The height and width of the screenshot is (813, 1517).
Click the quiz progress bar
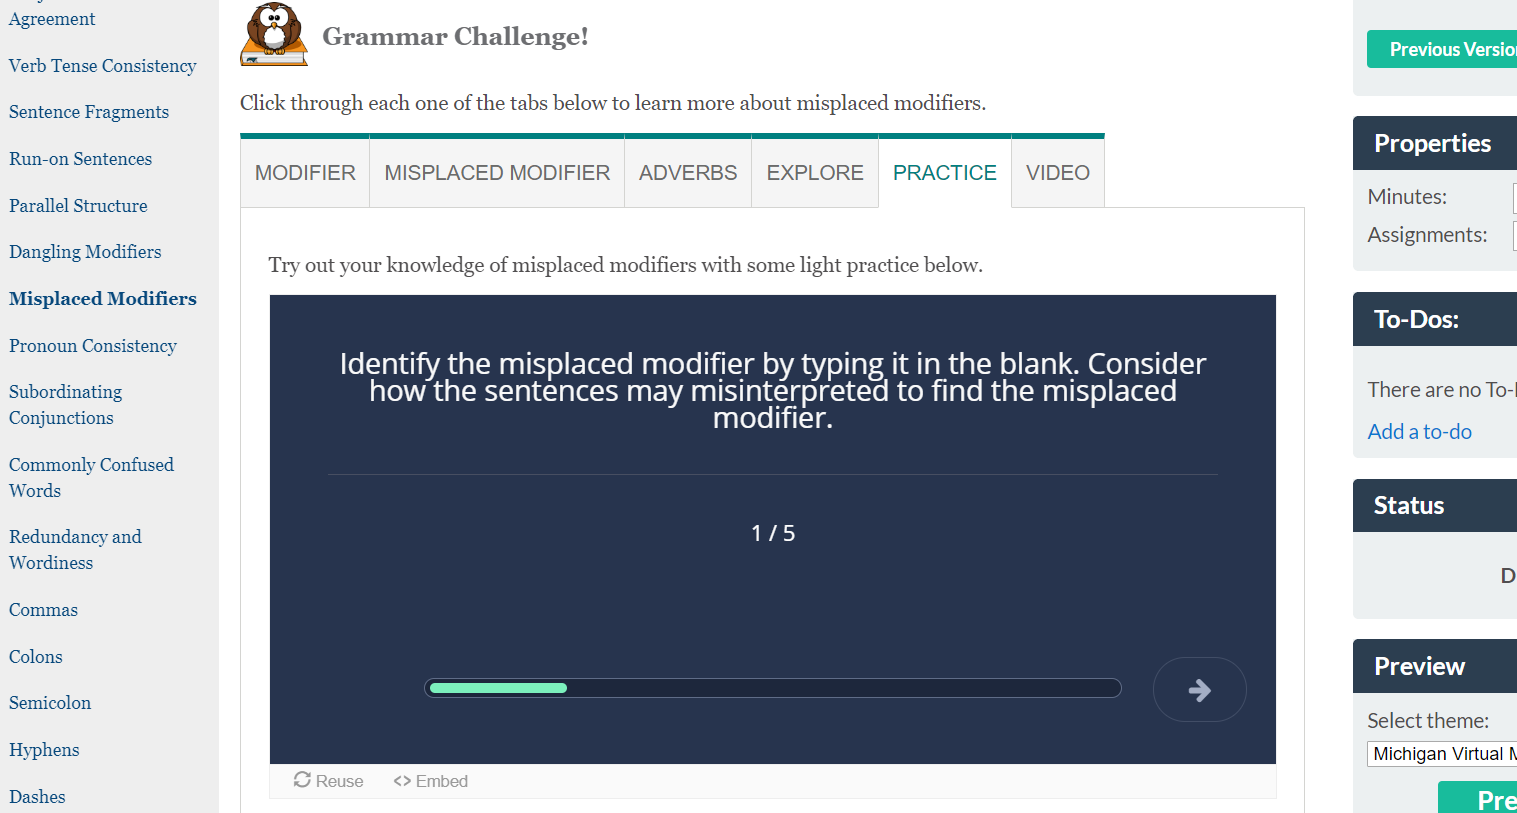772,688
